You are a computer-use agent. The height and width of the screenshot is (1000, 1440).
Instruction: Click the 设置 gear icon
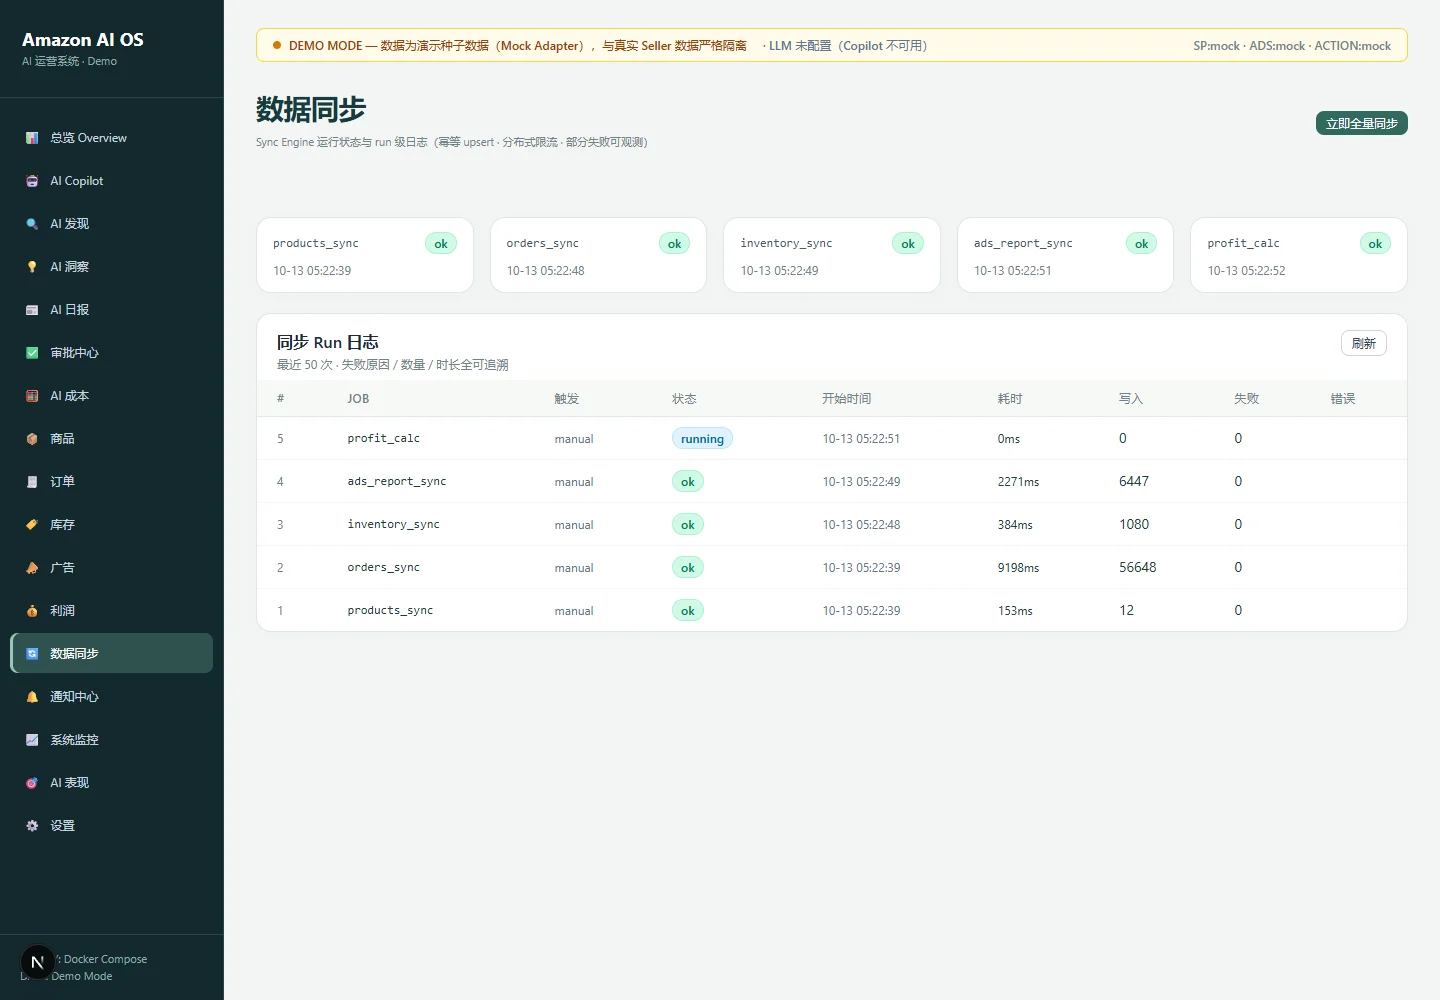tap(32, 826)
